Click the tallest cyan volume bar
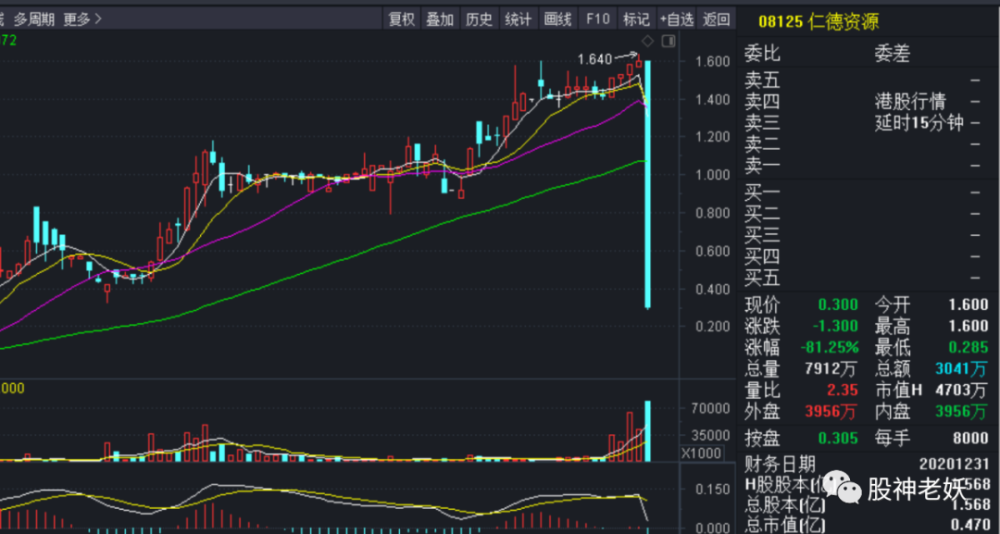Image resolution: width=1000 pixels, height=534 pixels. 647,431
